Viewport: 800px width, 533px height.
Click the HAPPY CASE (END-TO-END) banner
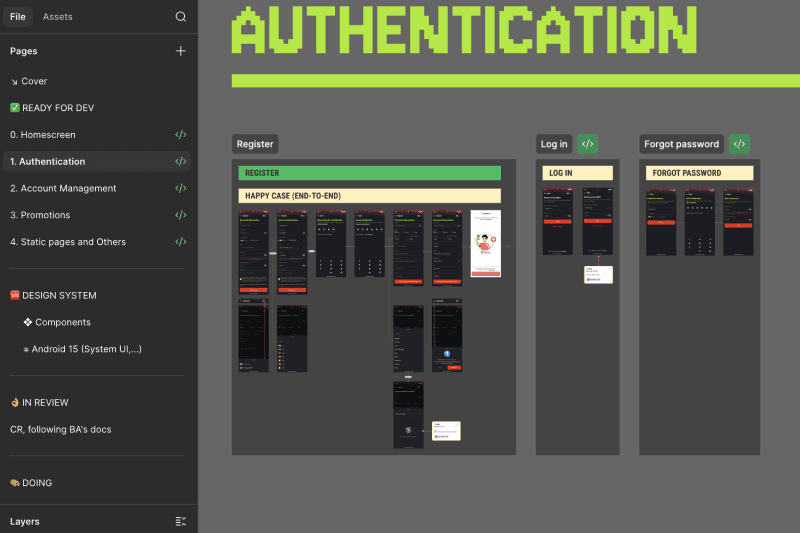click(x=369, y=196)
